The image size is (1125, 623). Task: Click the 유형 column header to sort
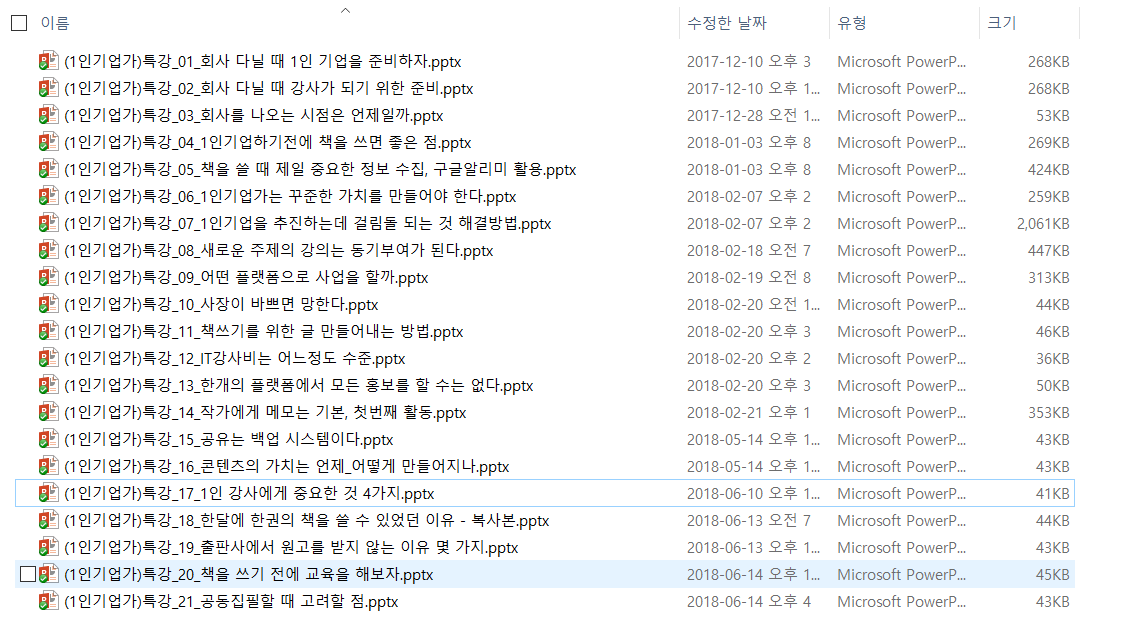click(850, 22)
